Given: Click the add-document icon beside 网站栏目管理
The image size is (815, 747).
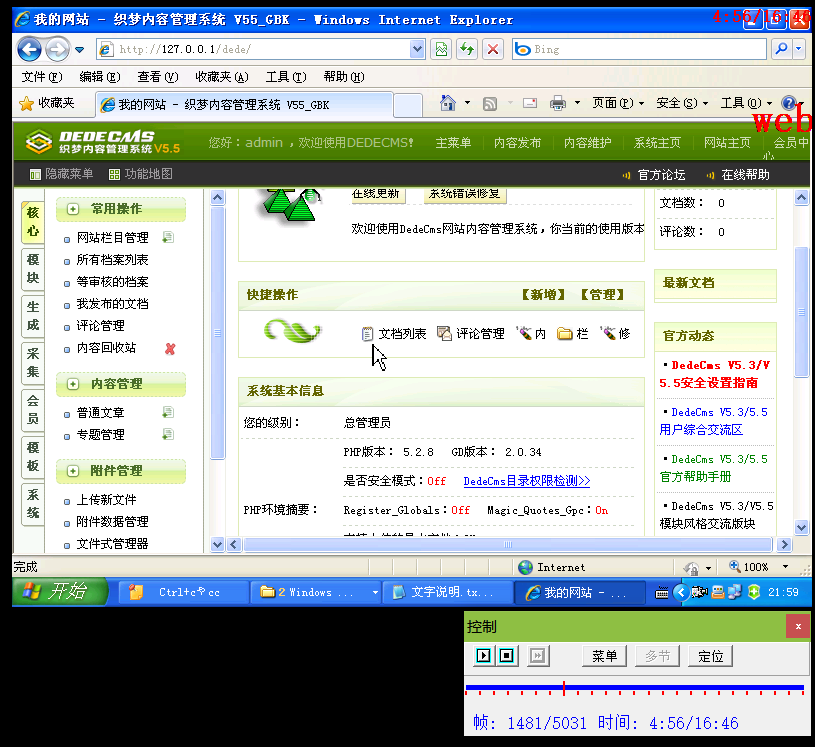Looking at the screenshot, I should point(167,237).
